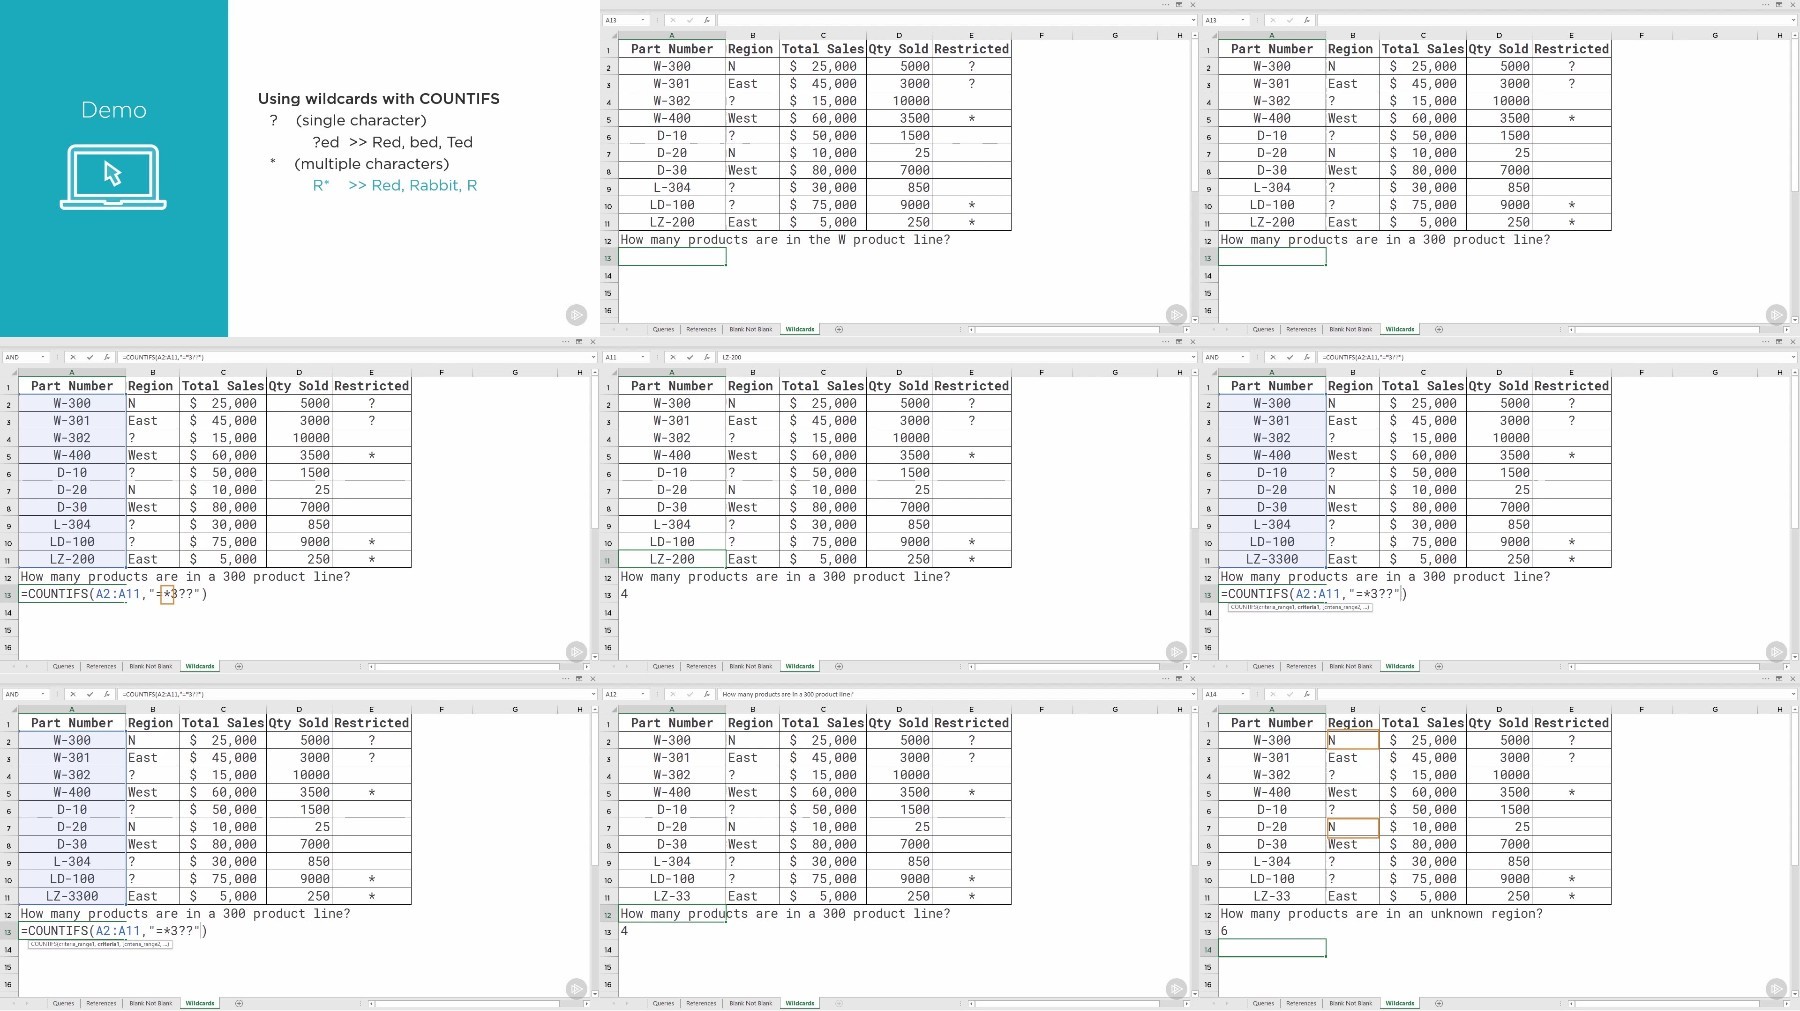The width and height of the screenshot is (1800, 1011).
Task: Select $ 80,000 cell in W product line frame
Action: (x=823, y=170)
